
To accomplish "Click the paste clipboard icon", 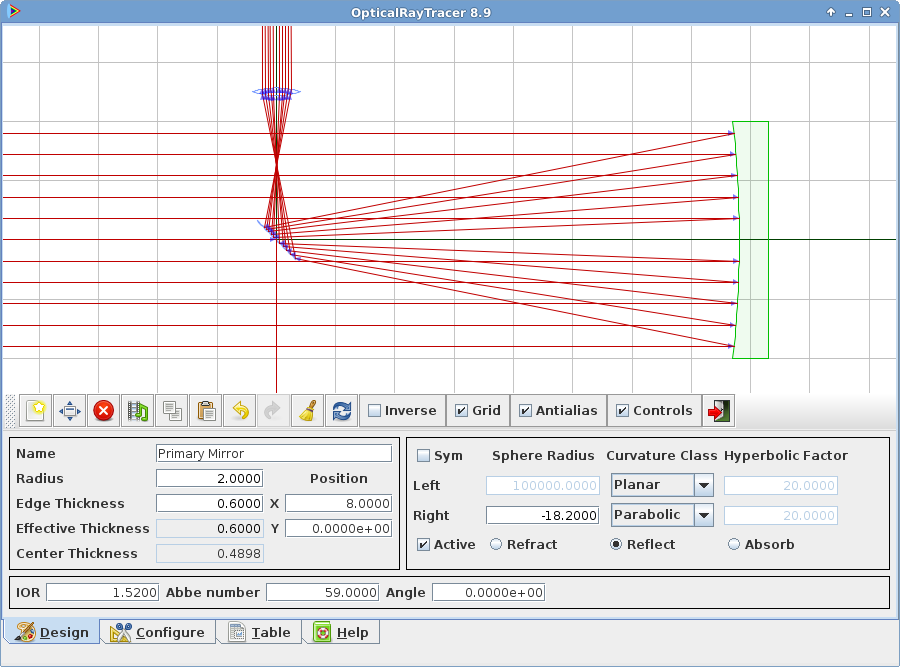I will tap(206, 411).
